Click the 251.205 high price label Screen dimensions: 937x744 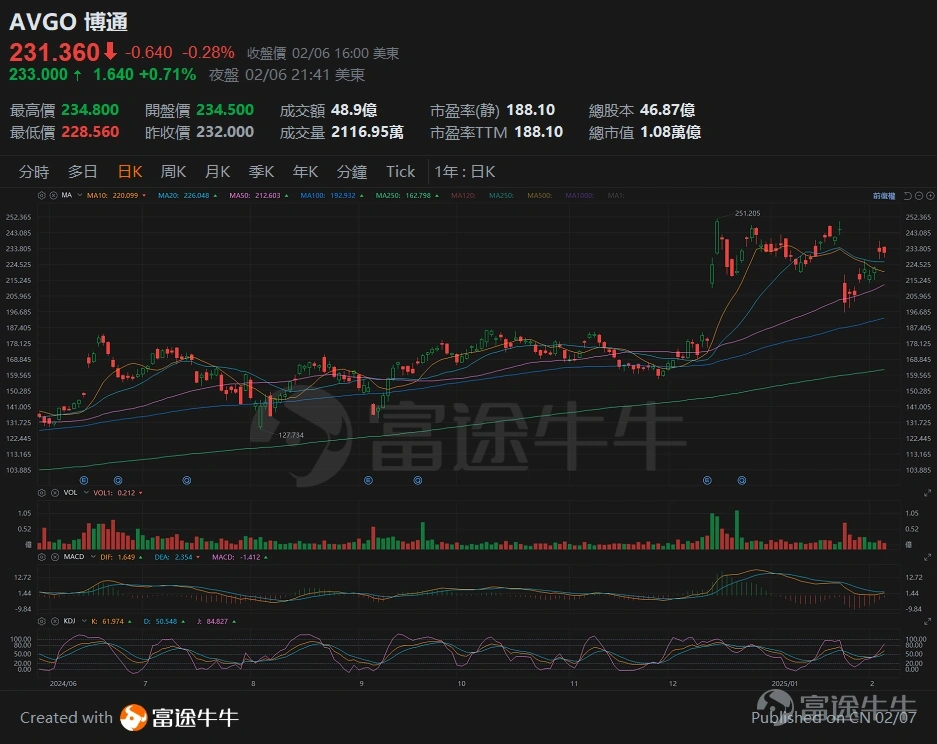pyautogui.click(x=748, y=213)
